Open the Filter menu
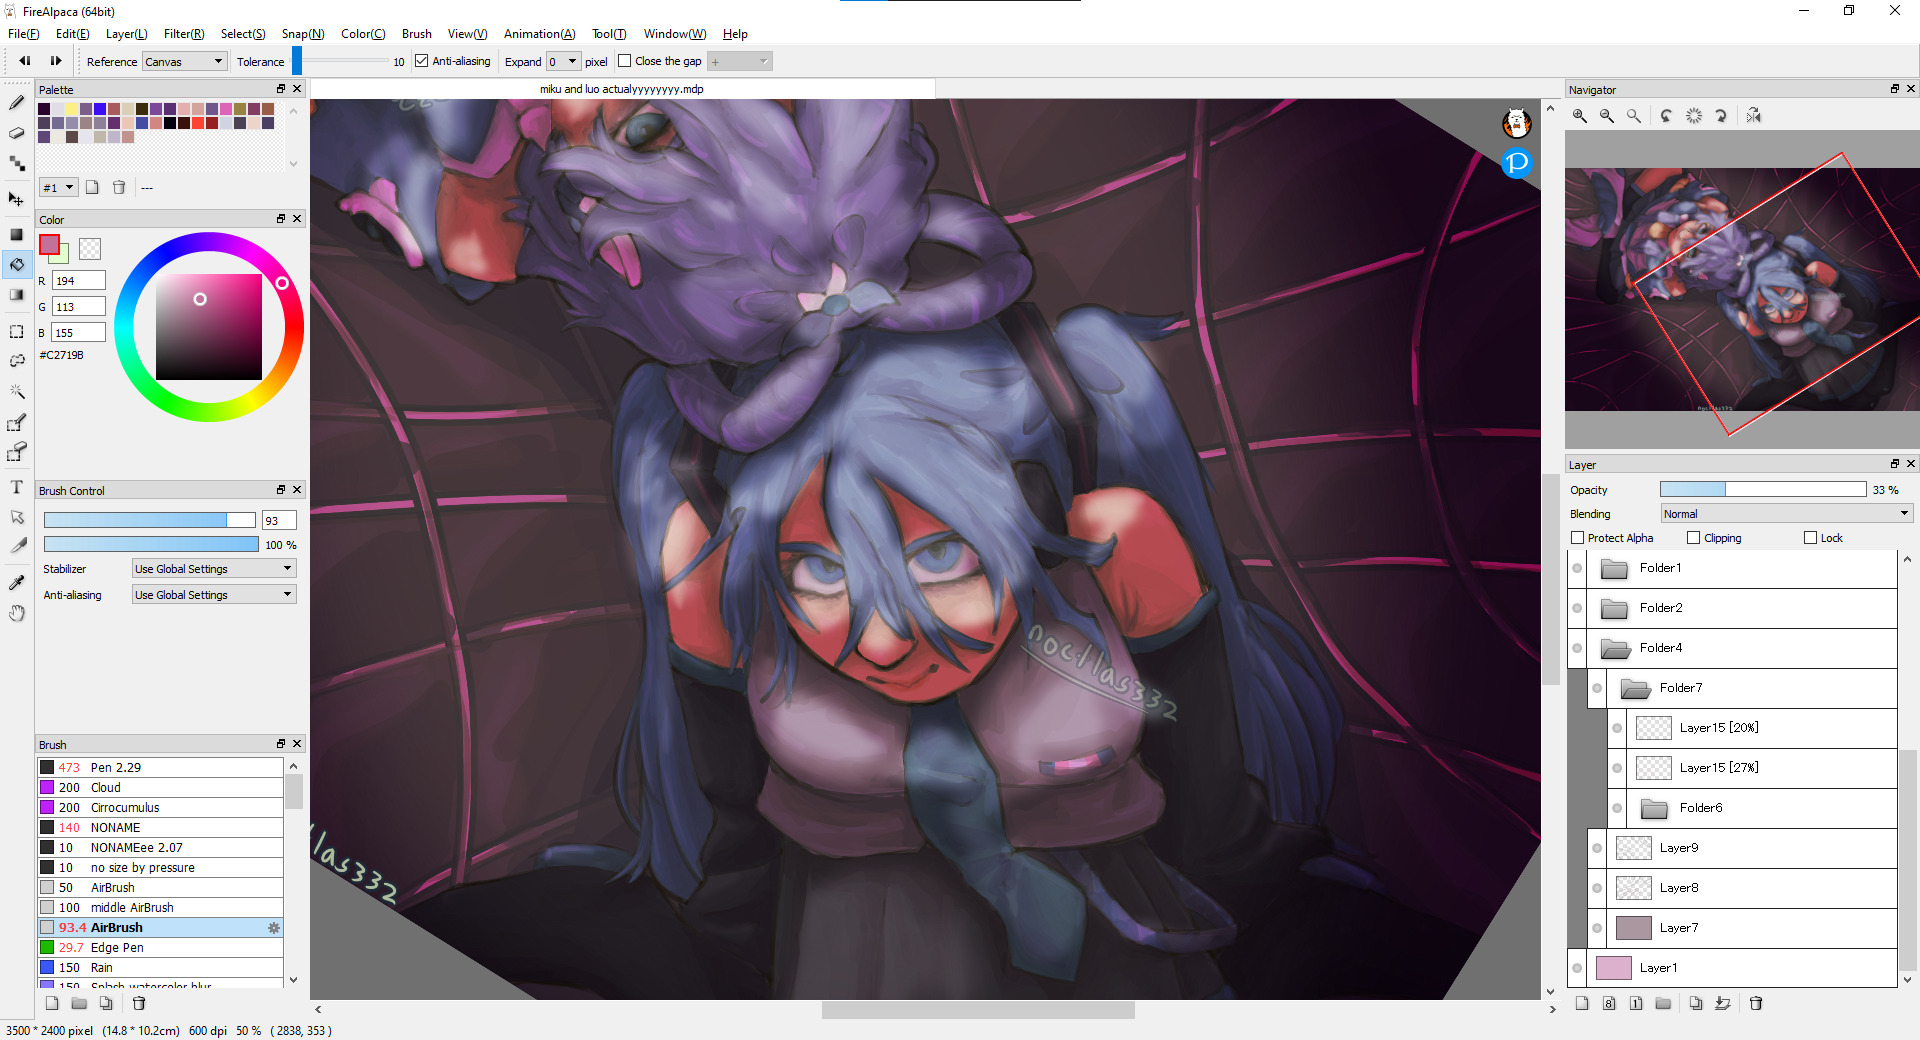The image size is (1920, 1040). (x=184, y=34)
